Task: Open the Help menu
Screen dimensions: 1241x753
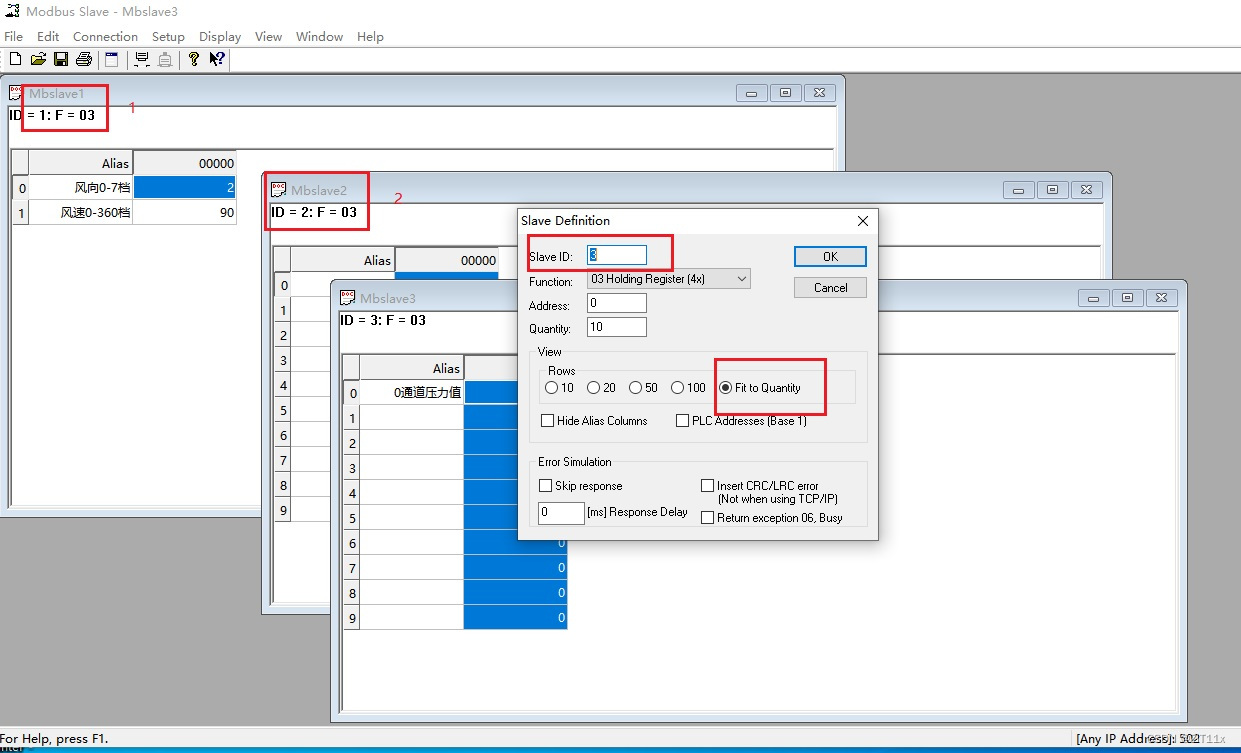Action: (370, 36)
